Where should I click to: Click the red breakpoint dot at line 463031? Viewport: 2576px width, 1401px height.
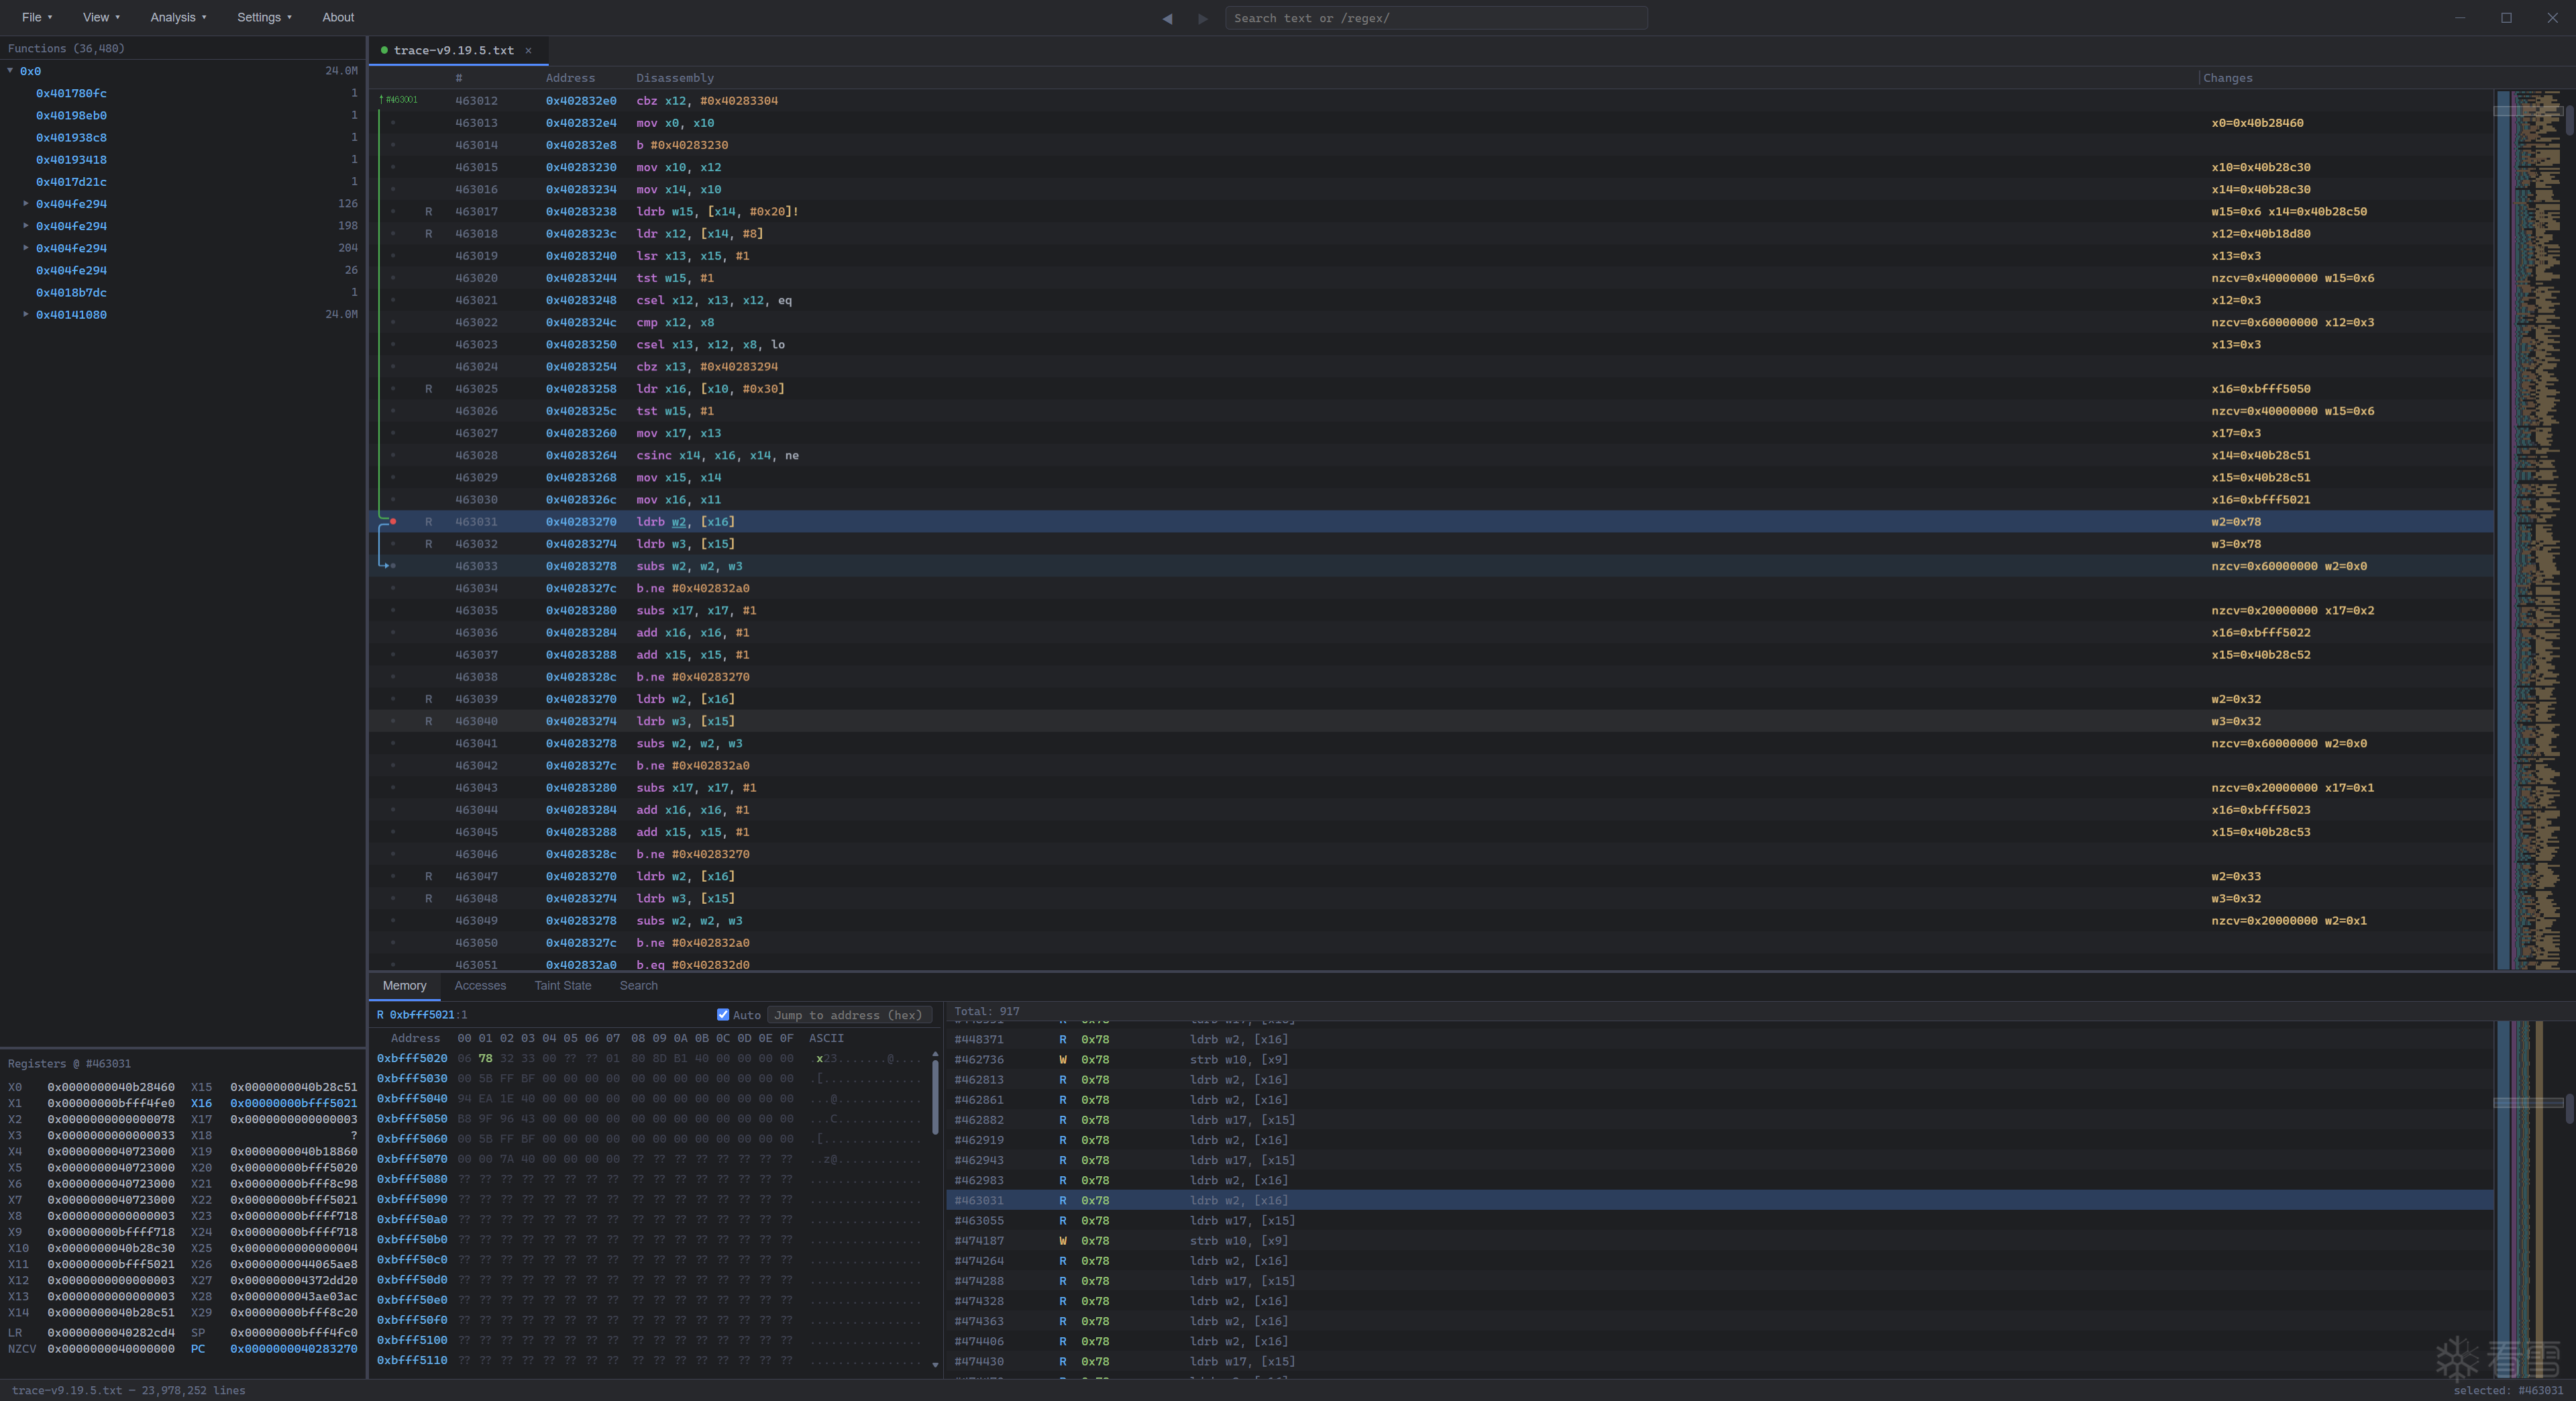393,522
